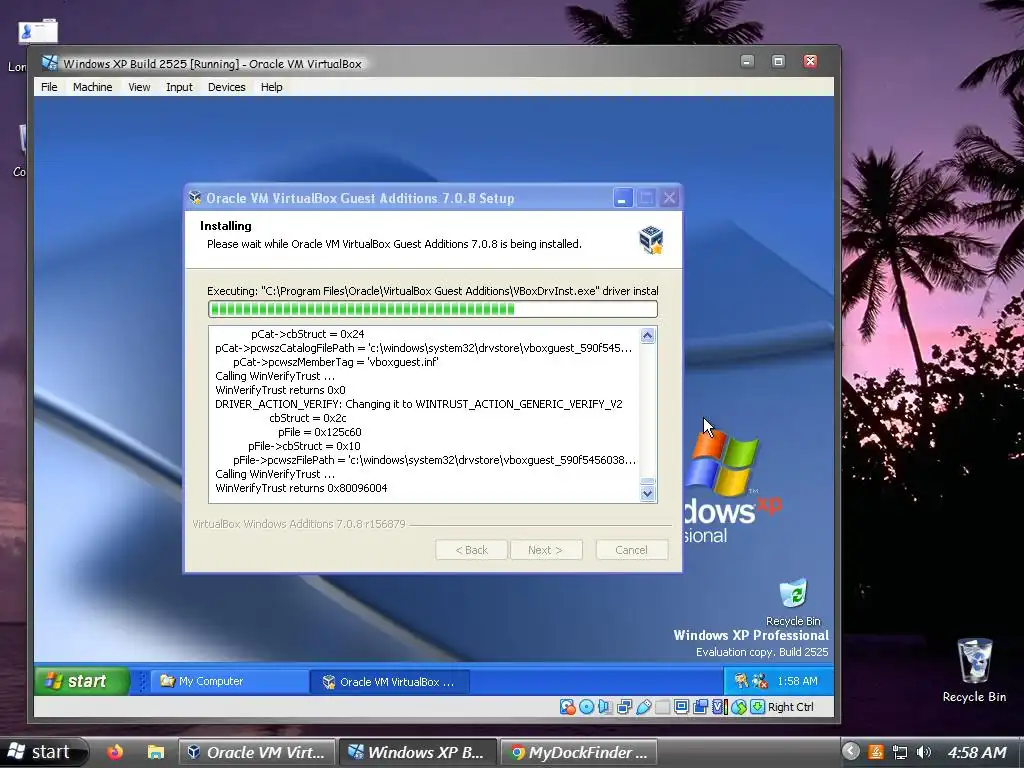Click the USB devices status icon
The width and height of the screenshot is (1024, 768).
pyautogui.click(x=643, y=707)
